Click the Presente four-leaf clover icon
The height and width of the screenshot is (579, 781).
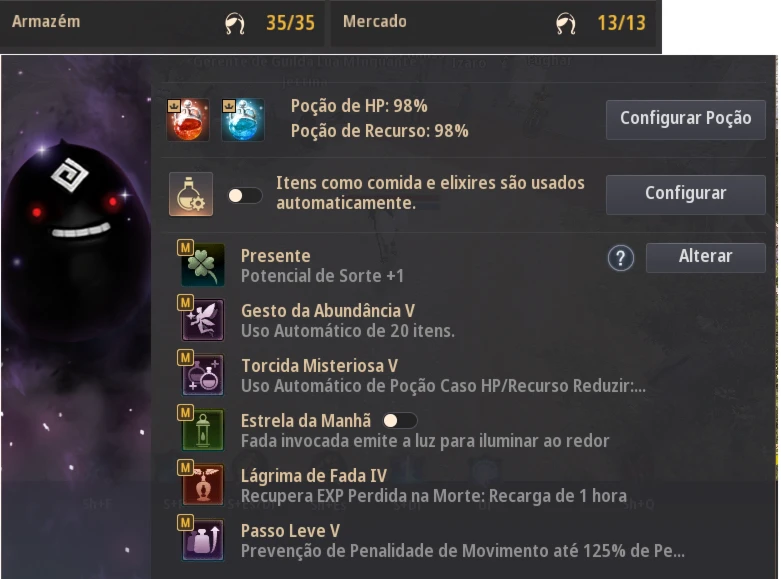pos(203,265)
